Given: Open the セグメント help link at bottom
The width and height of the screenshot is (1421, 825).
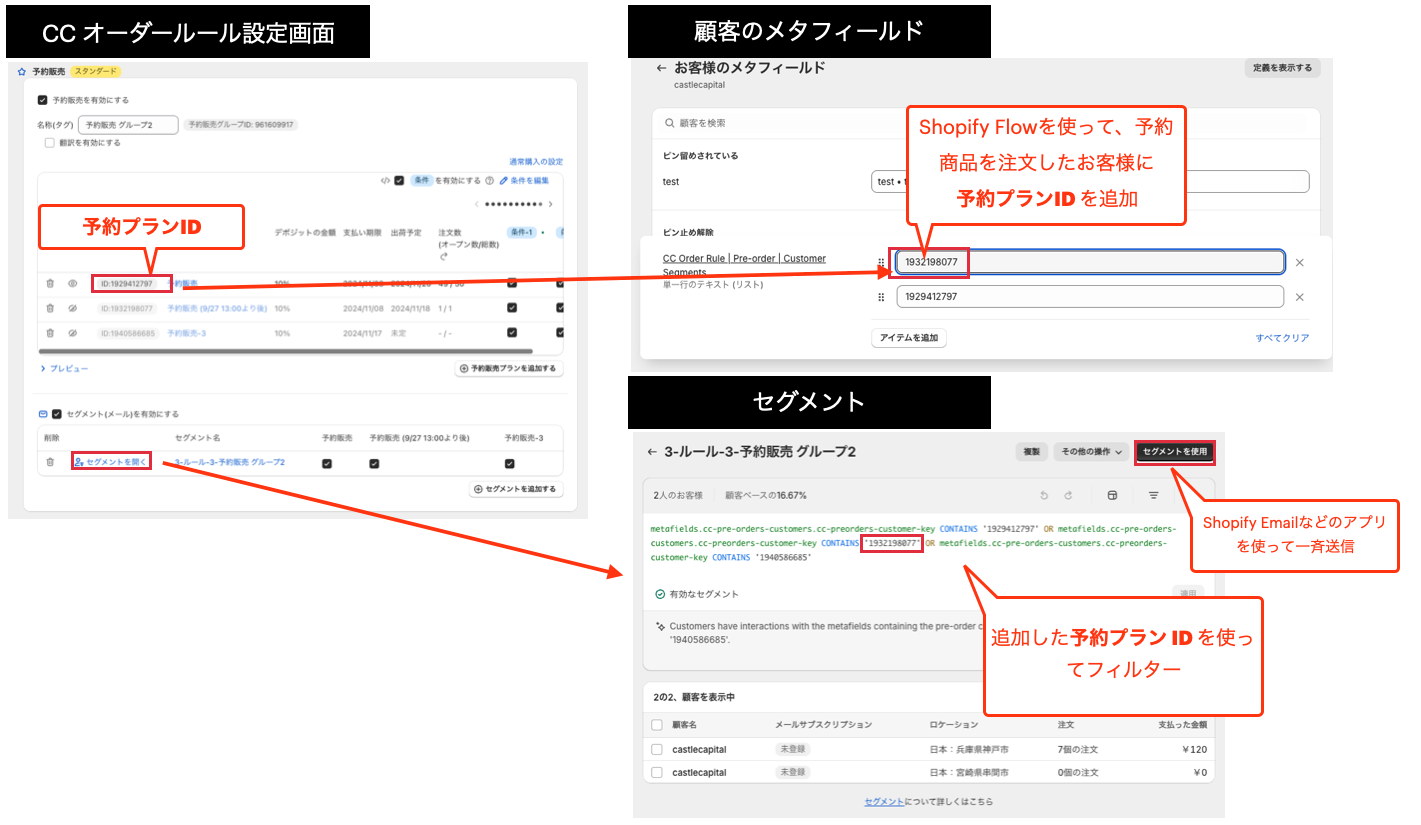Looking at the screenshot, I should 884,802.
